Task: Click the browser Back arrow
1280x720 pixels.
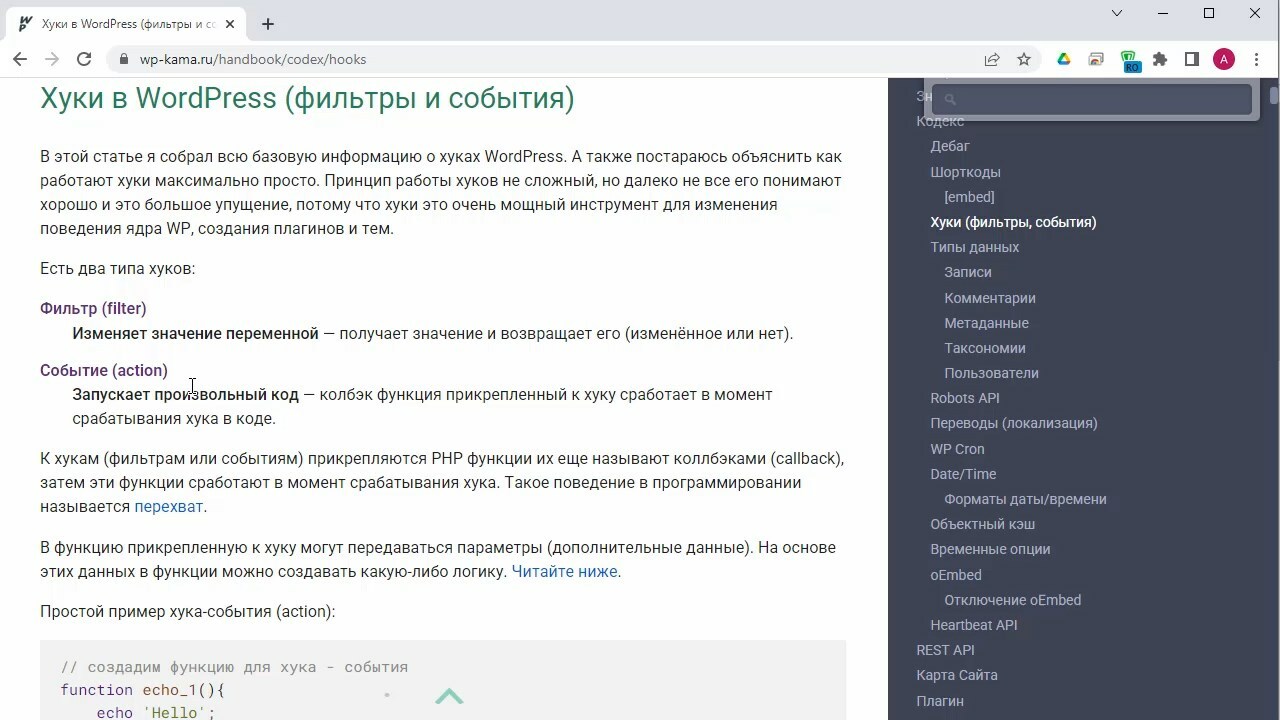Action: click(x=20, y=59)
